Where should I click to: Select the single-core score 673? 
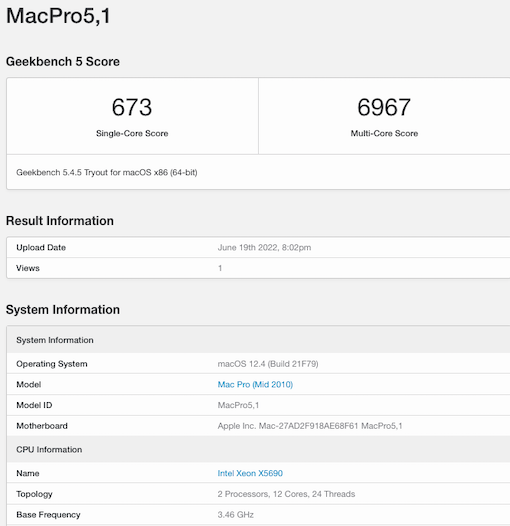tap(132, 107)
